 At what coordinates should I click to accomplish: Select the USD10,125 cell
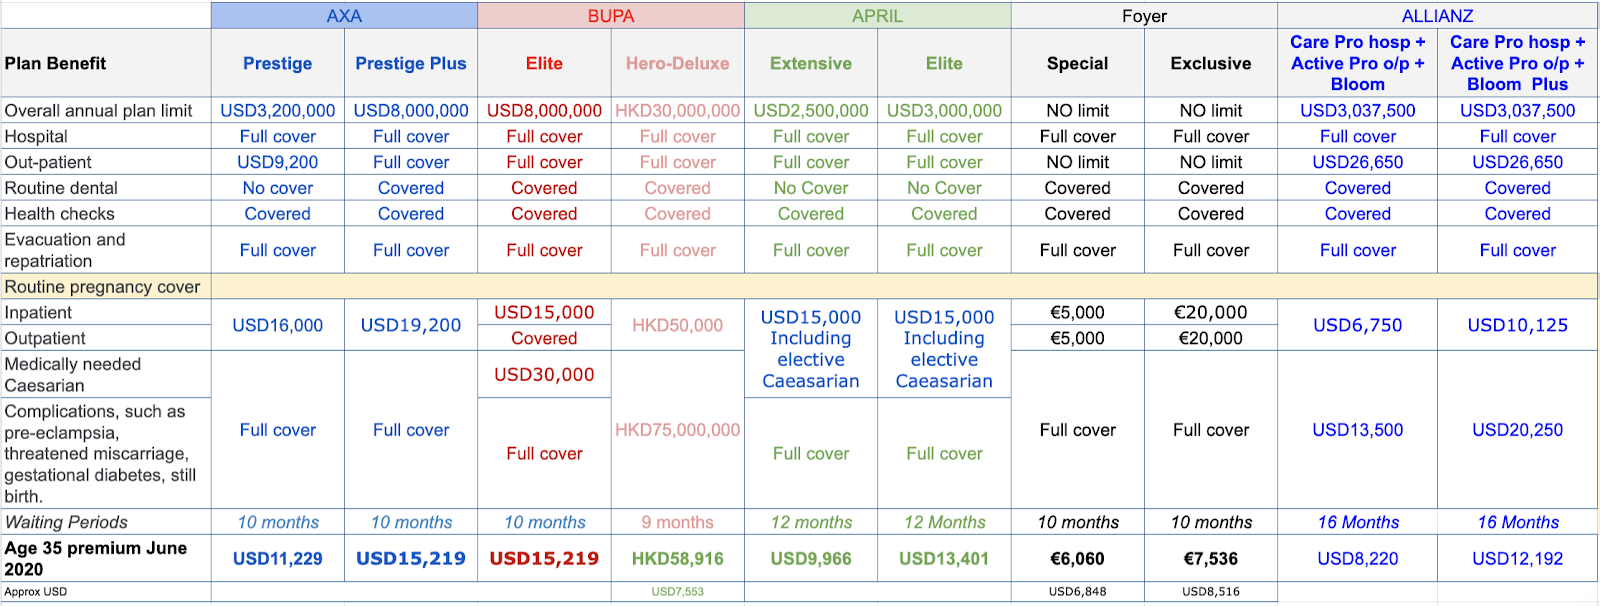click(1517, 325)
